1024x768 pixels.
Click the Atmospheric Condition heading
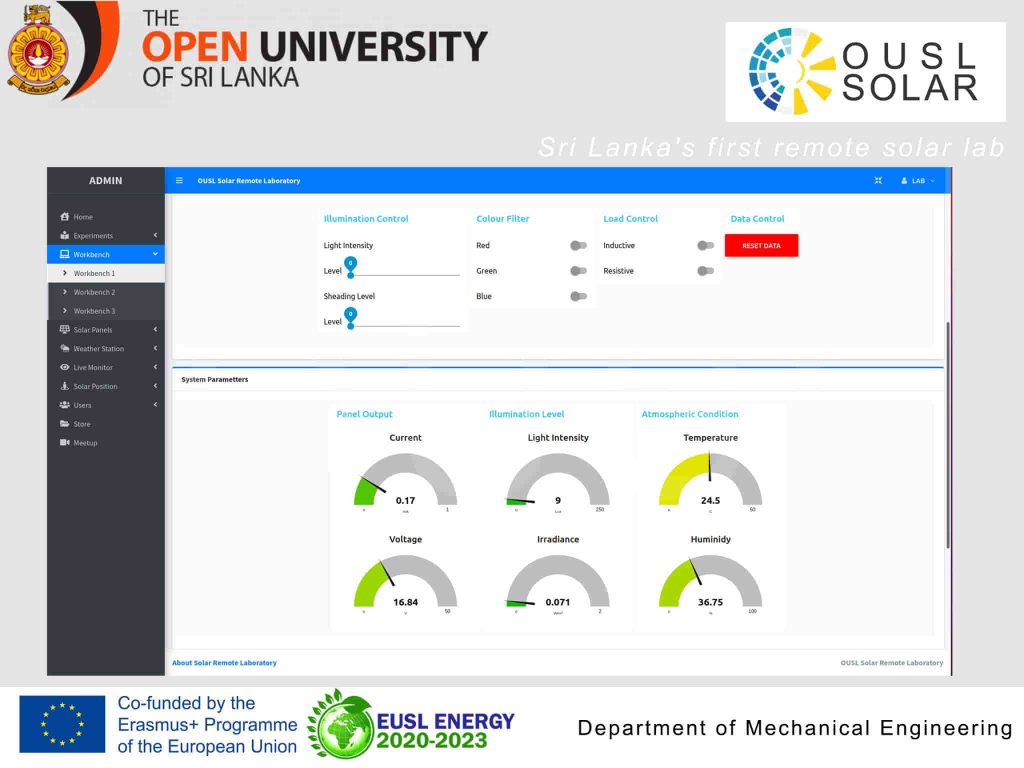(690, 414)
